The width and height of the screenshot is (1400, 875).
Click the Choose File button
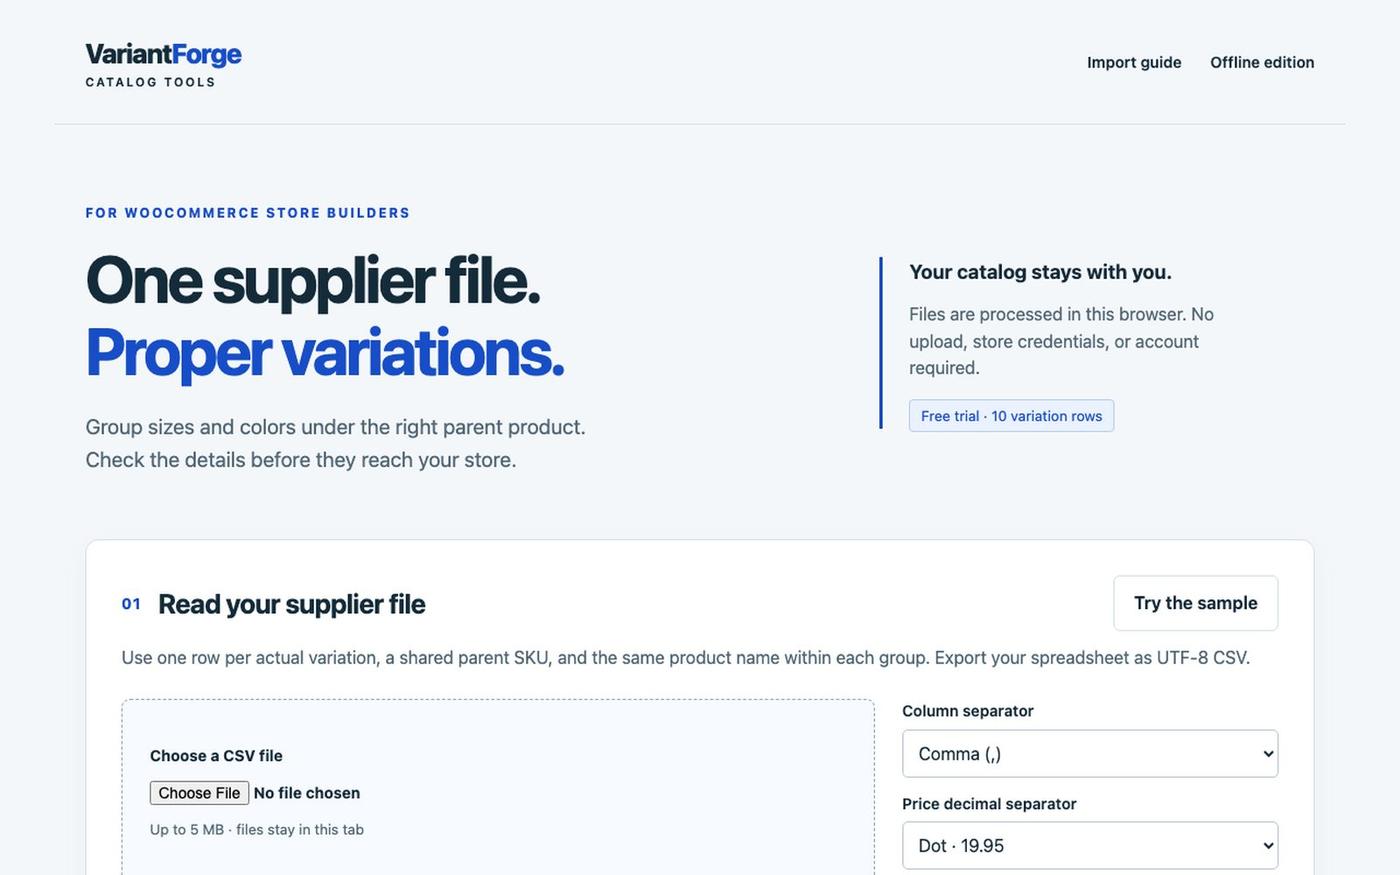tap(199, 793)
